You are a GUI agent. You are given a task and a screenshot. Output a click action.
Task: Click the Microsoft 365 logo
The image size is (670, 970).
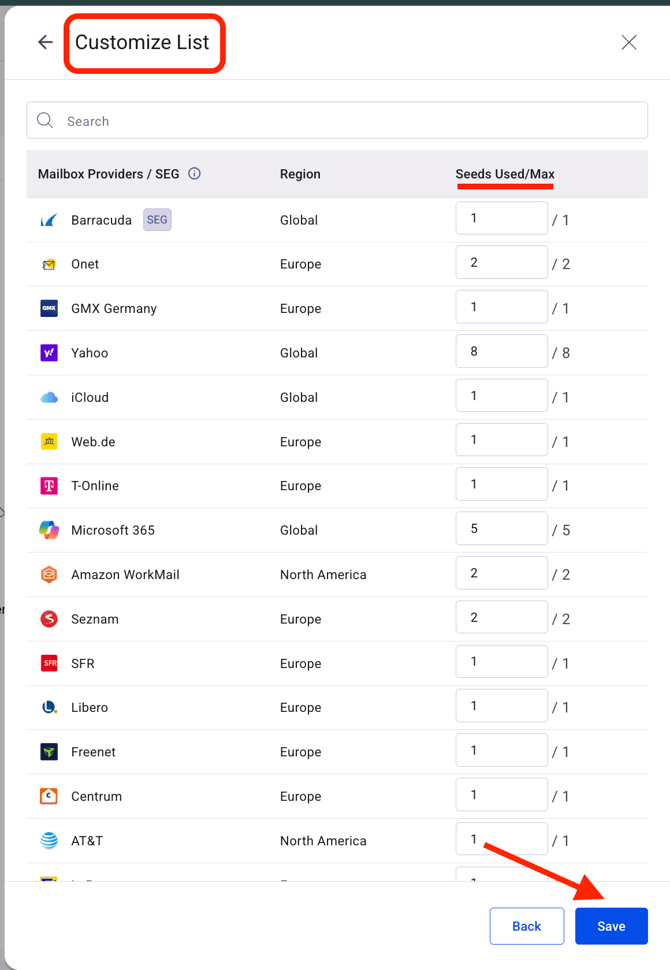(49, 530)
